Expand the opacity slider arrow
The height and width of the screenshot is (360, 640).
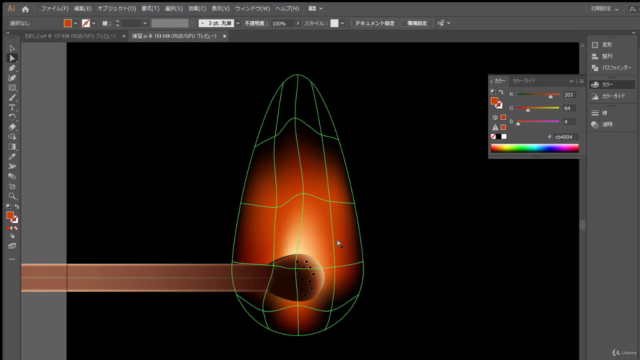(x=298, y=23)
